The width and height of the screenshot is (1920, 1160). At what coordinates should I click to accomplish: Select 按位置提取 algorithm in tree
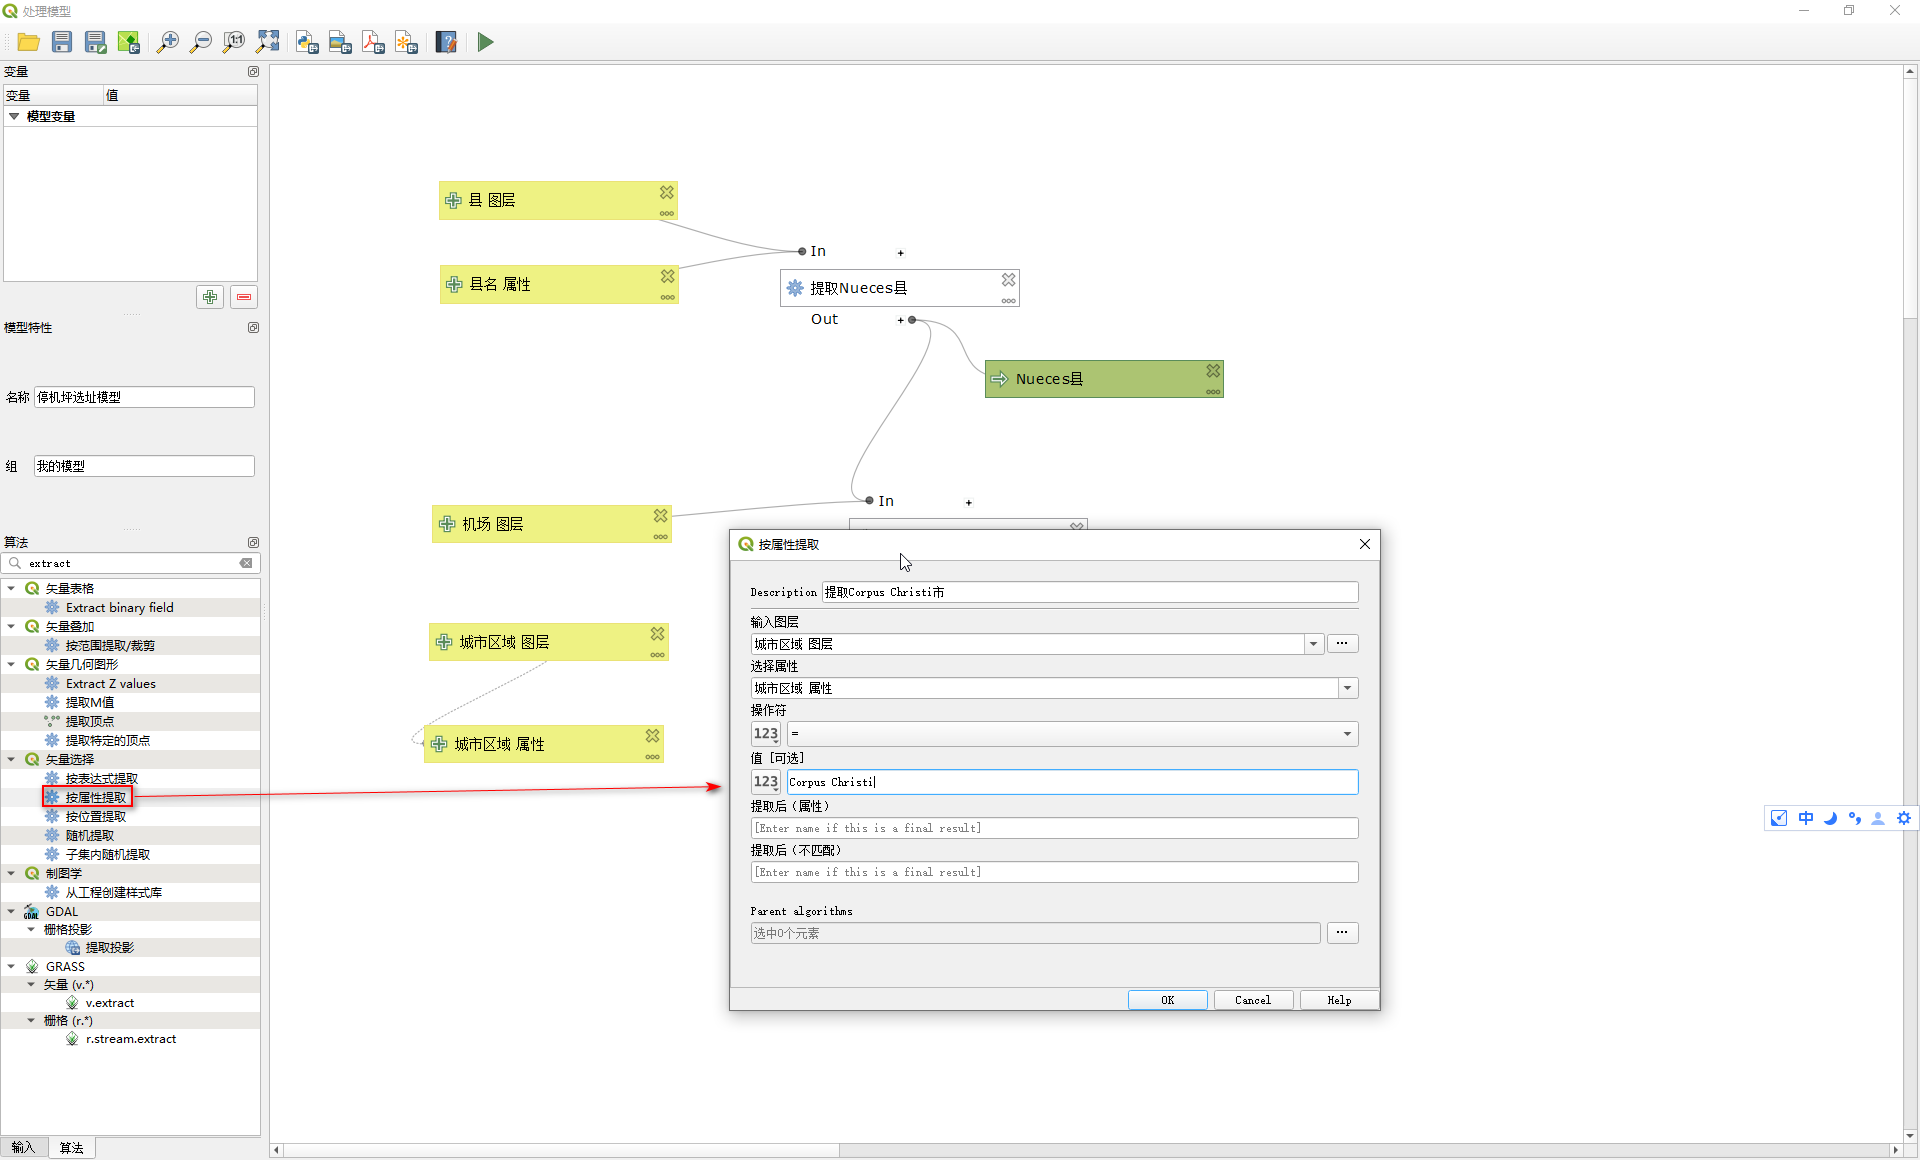pyautogui.click(x=96, y=816)
